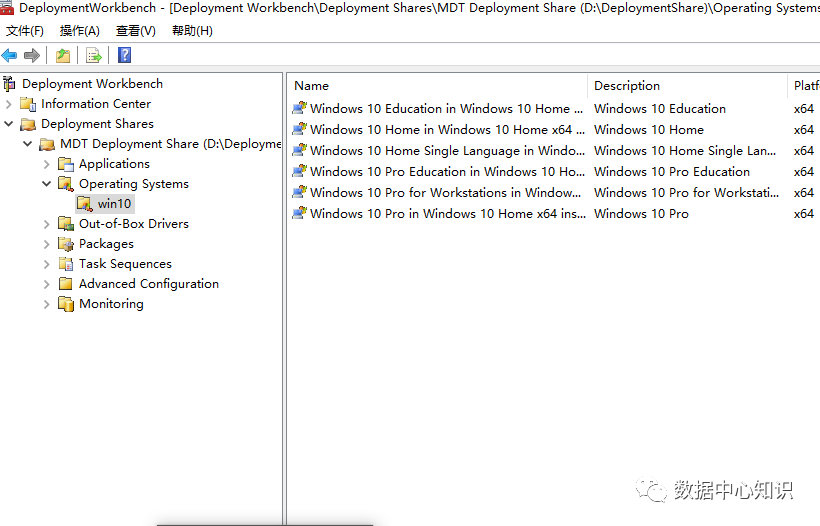820x526 pixels.
Task: Click the Deployment Shares folder icon
Action: coord(28,124)
